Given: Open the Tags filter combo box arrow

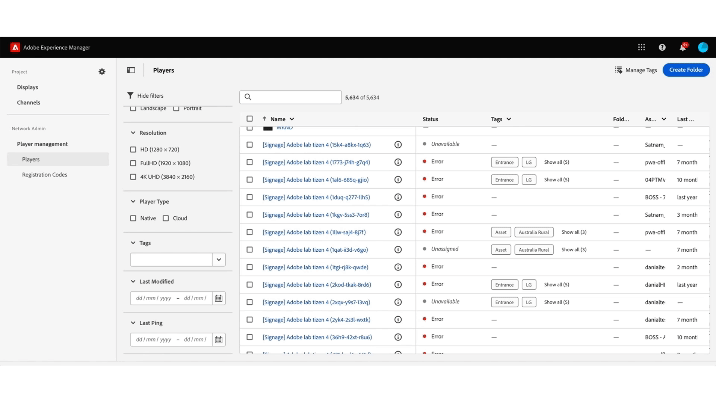Looking at the screenshot, I should pos(219,259).
